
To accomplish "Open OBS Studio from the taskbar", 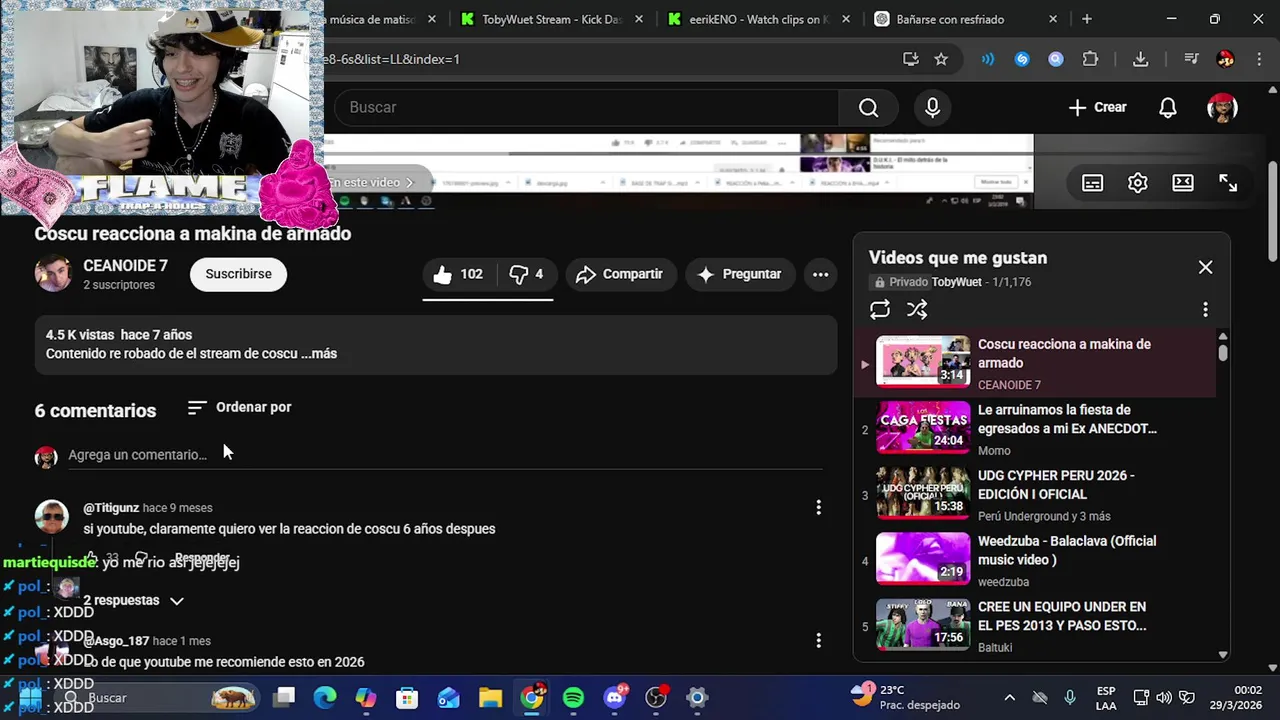I will click(x=656, y=697).
